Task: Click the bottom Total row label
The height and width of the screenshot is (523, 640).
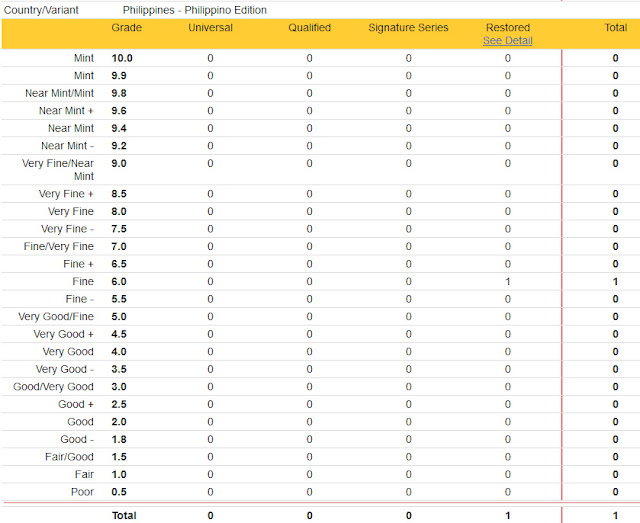Action: click(124, 515)
